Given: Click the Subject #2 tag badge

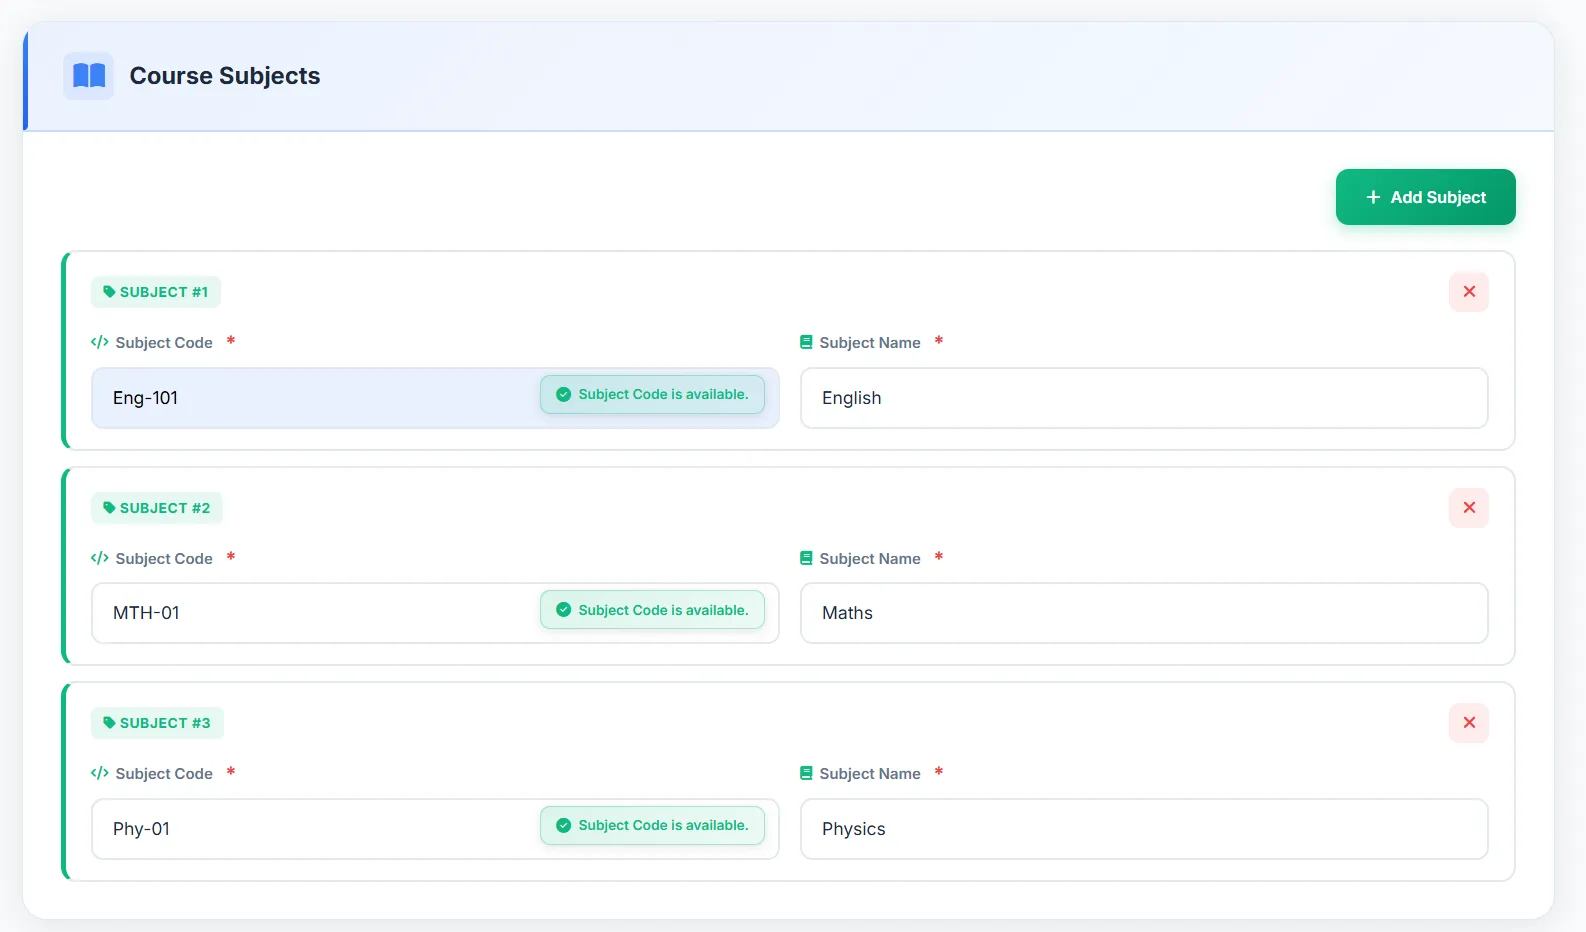Looking at the screenshot, I should point(157,508).
